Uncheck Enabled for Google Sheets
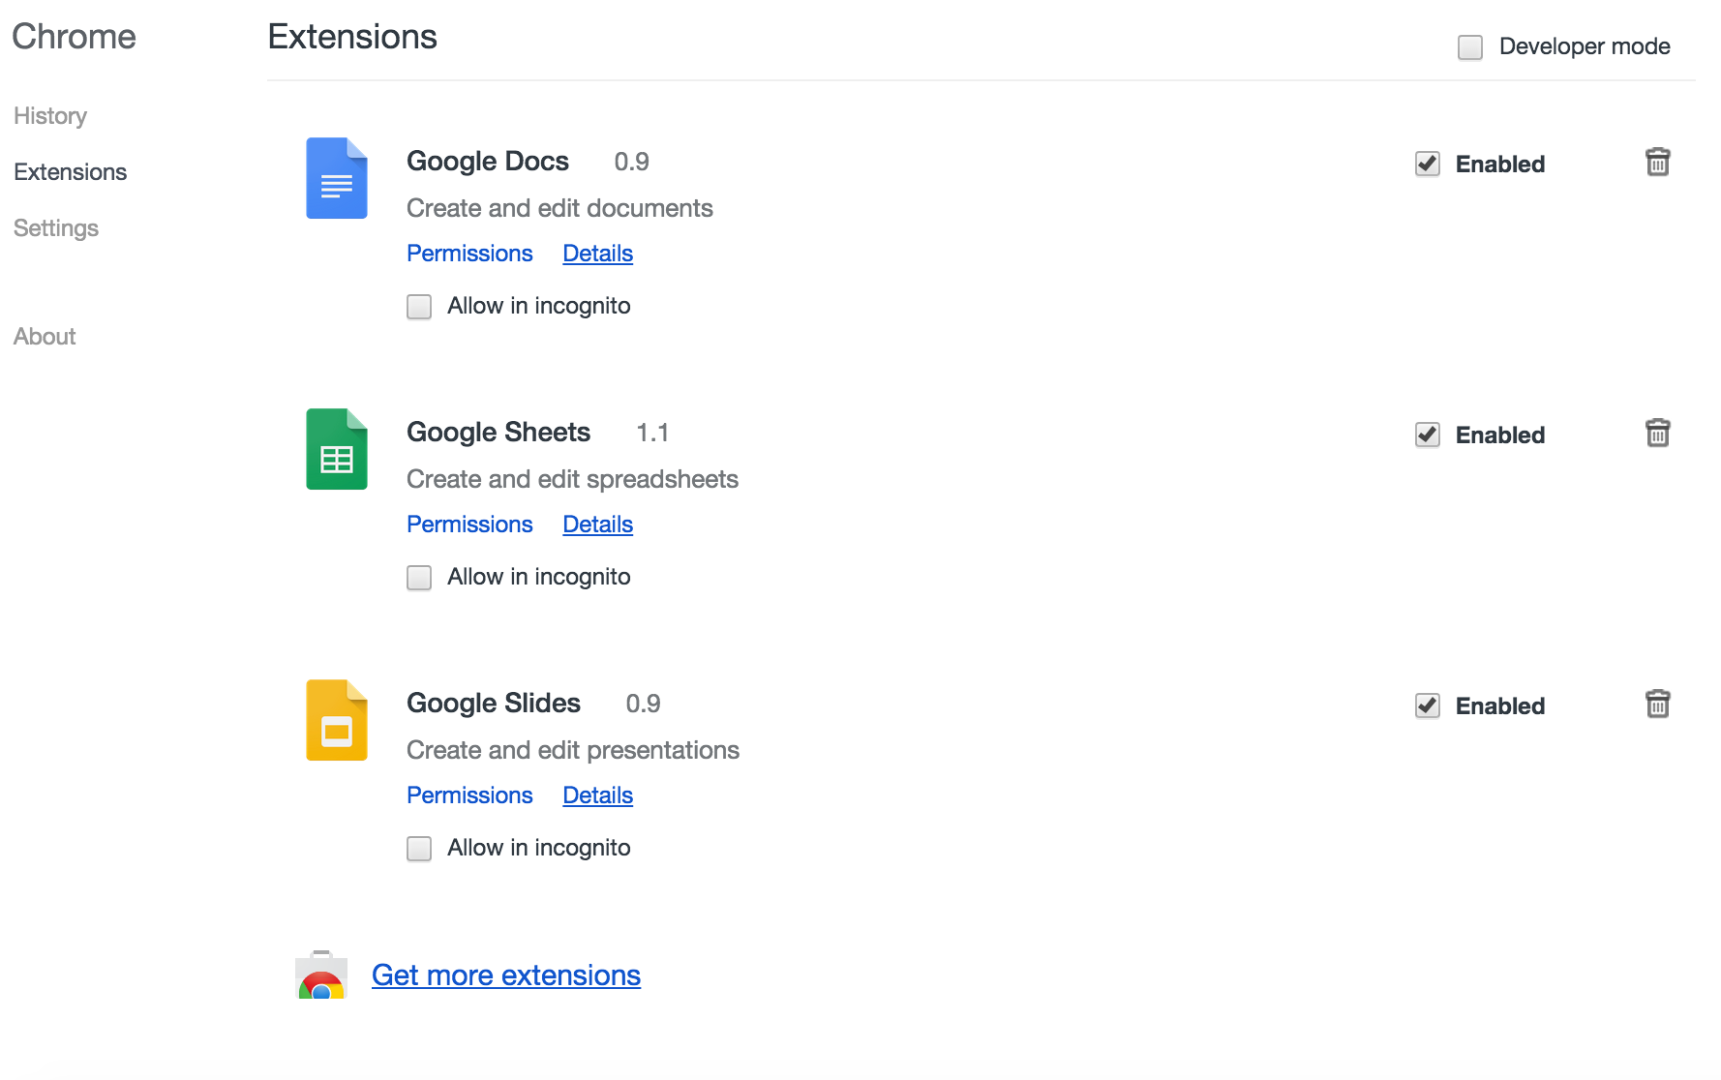1721x1080 pixels. (x=1427, y=435)
